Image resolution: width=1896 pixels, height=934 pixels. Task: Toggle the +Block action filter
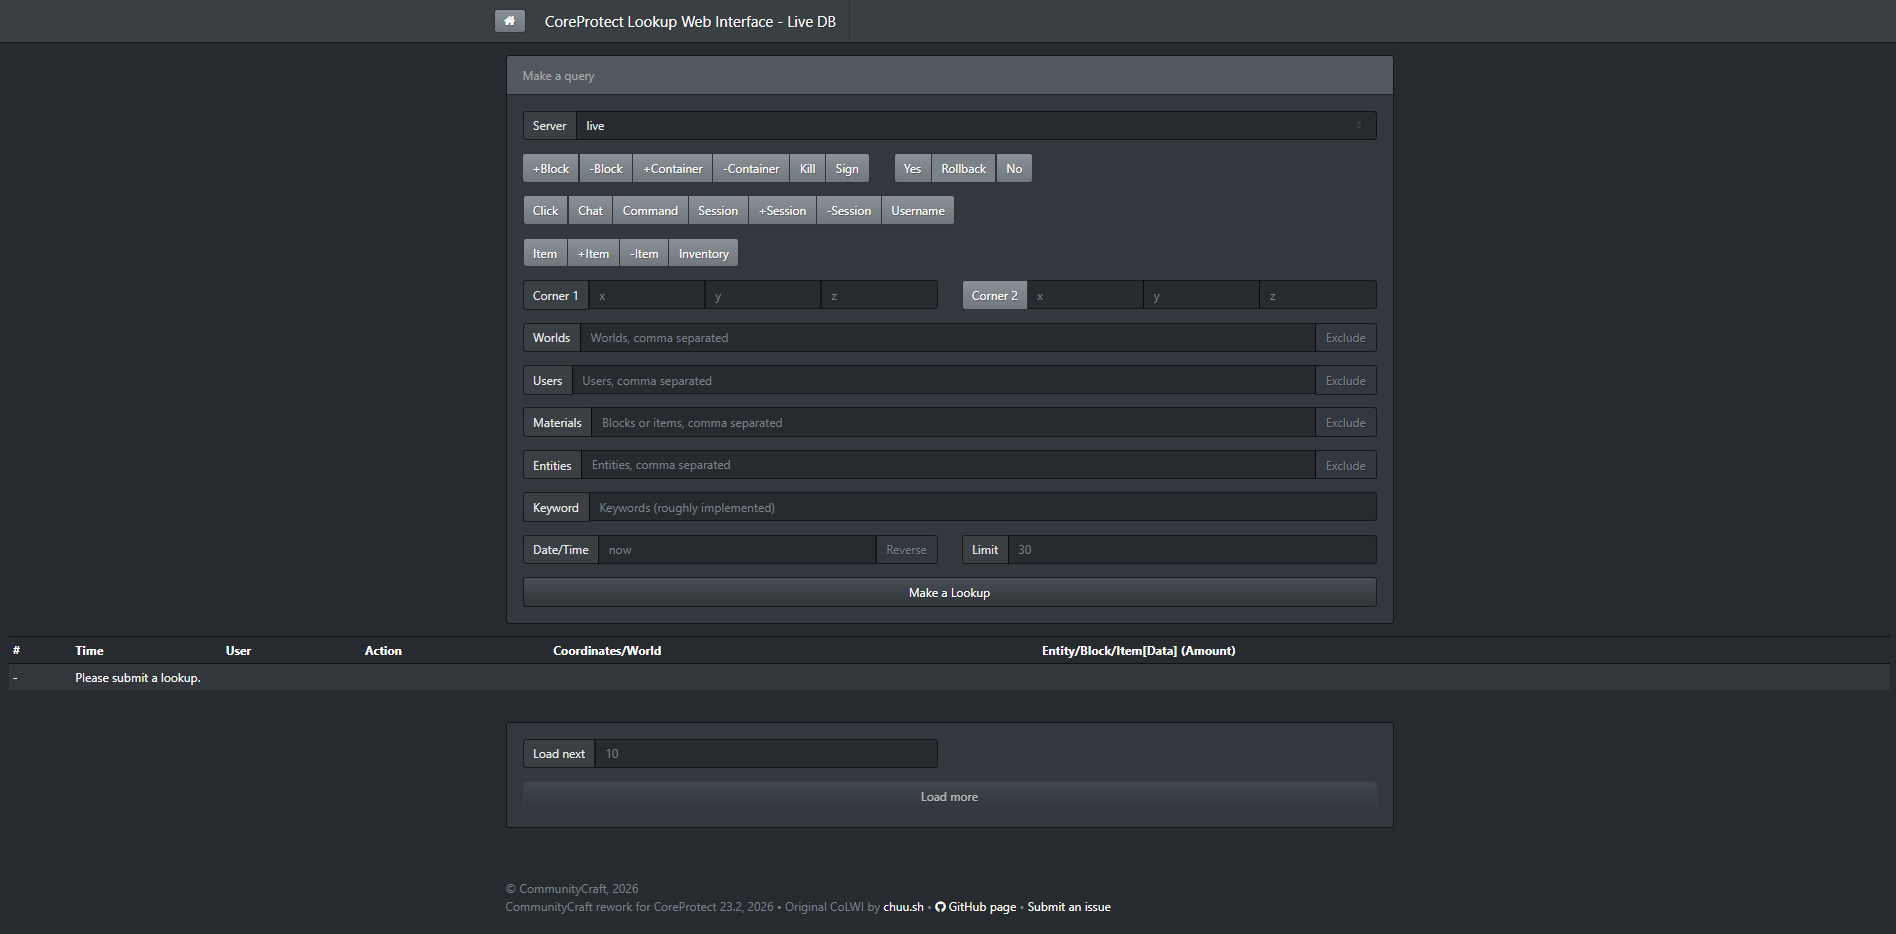pos(551,169)
